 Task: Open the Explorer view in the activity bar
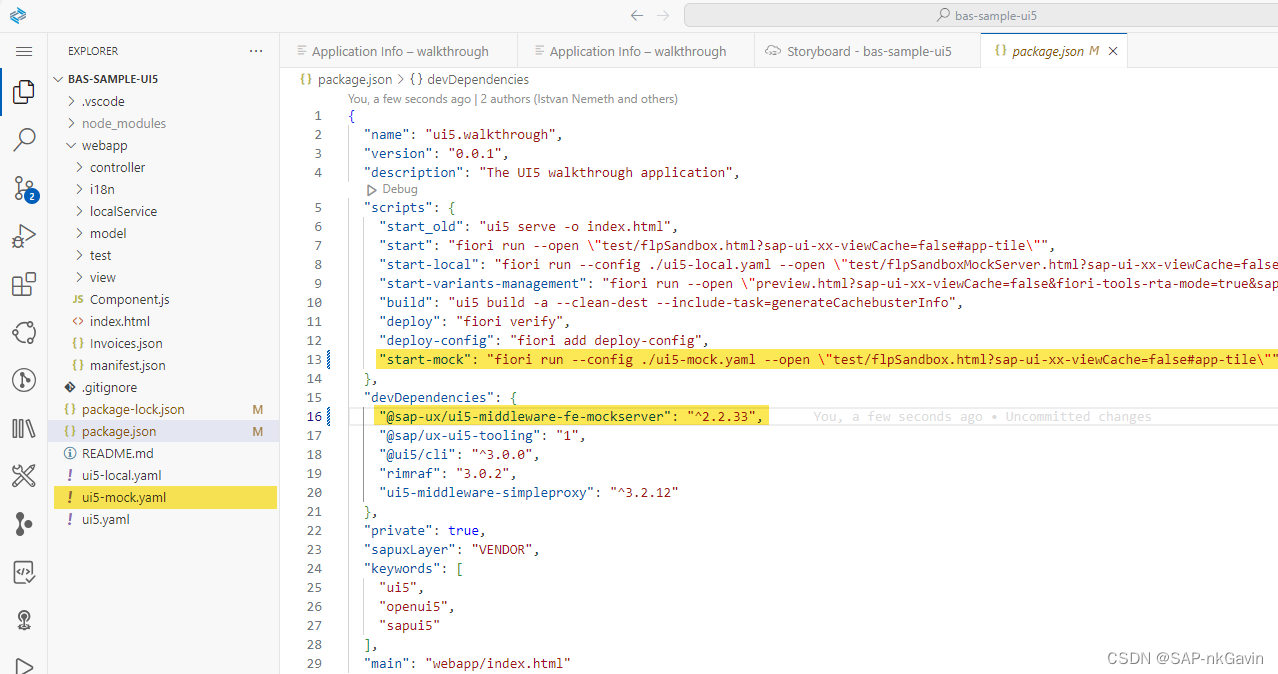click(x=24, y=91)
